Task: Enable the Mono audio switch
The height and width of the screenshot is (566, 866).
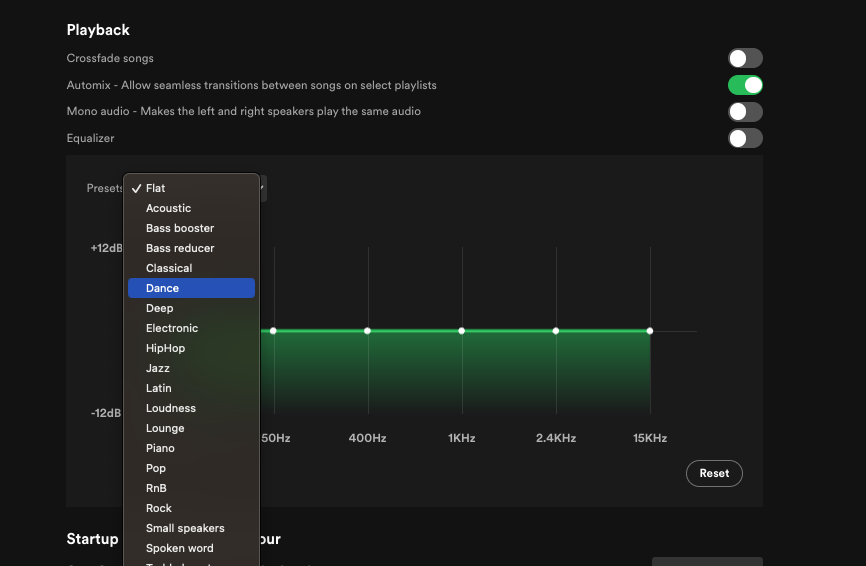Action: coord(745,112)
